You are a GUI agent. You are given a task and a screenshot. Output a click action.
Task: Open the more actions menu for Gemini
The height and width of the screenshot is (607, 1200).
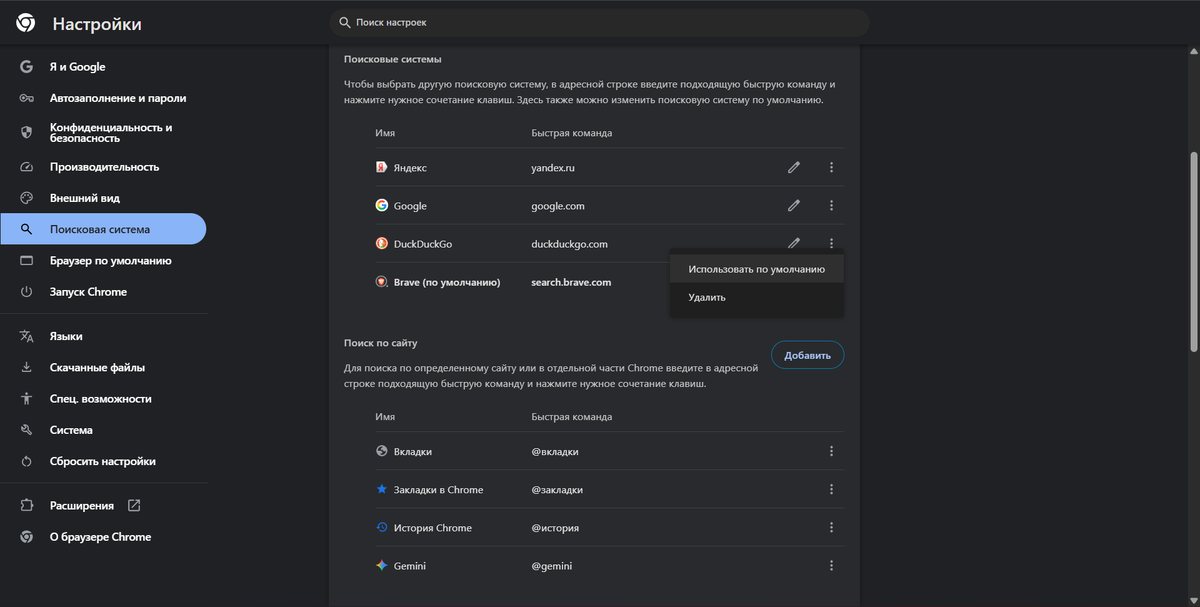click(x=831, y=566)
